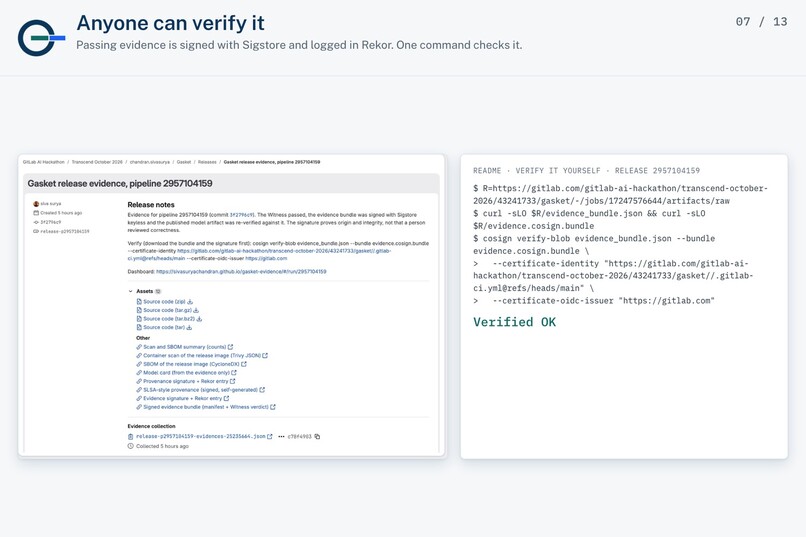806x537 pixels.
Task: Click the download icon beside Source code (tar.gz)
Action: click(x=196, y=310)
